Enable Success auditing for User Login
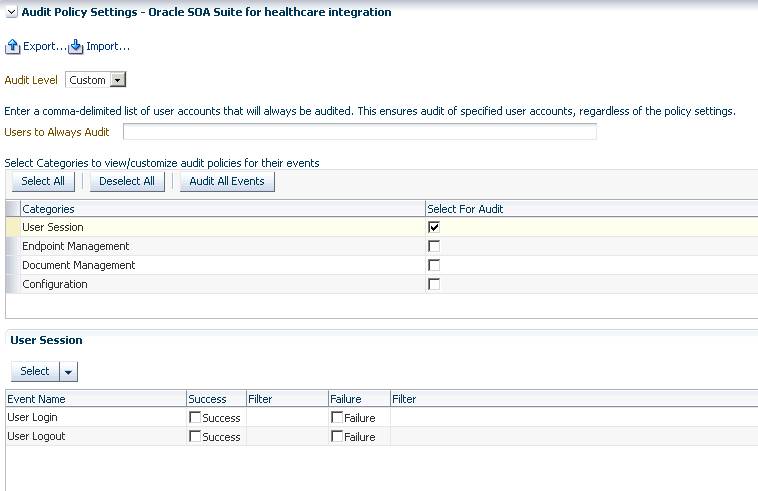Viewport: 758px width, 491px height. point(195,417)
